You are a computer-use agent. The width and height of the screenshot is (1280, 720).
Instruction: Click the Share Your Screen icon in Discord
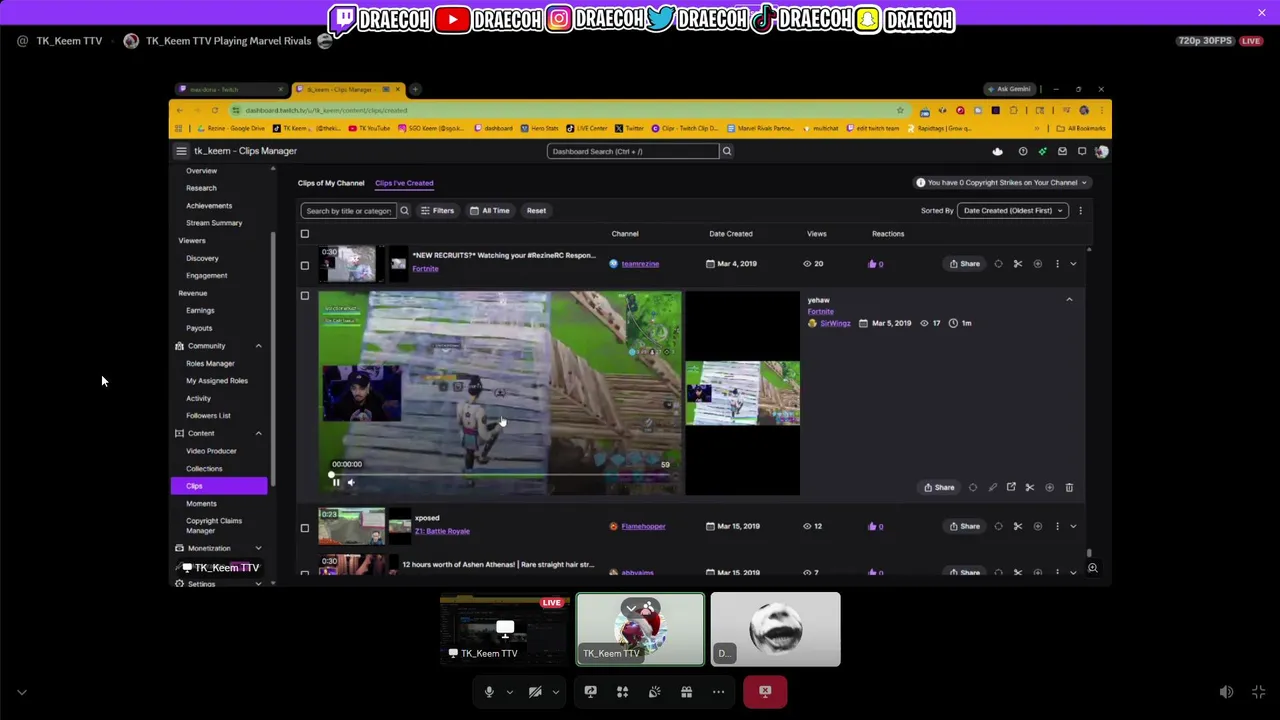click(x=590, y=691)
